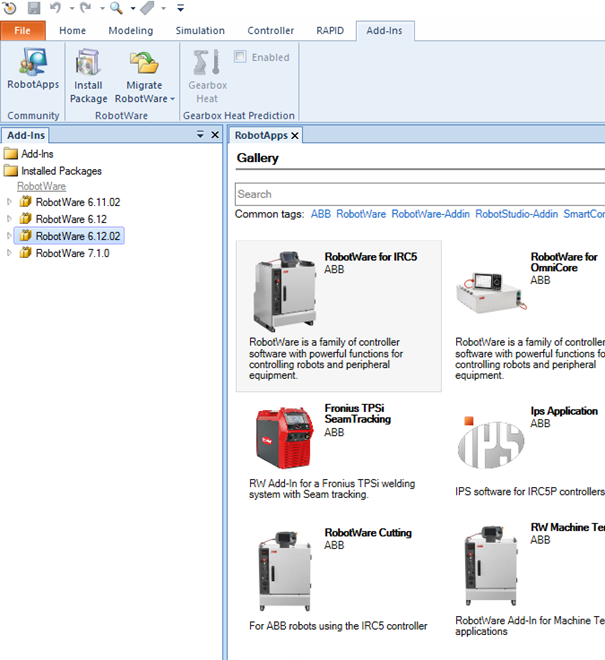Click the Fronius TPSi welder image
The width and height of the screenshot is (605, 660).
(x=285, y=438)
